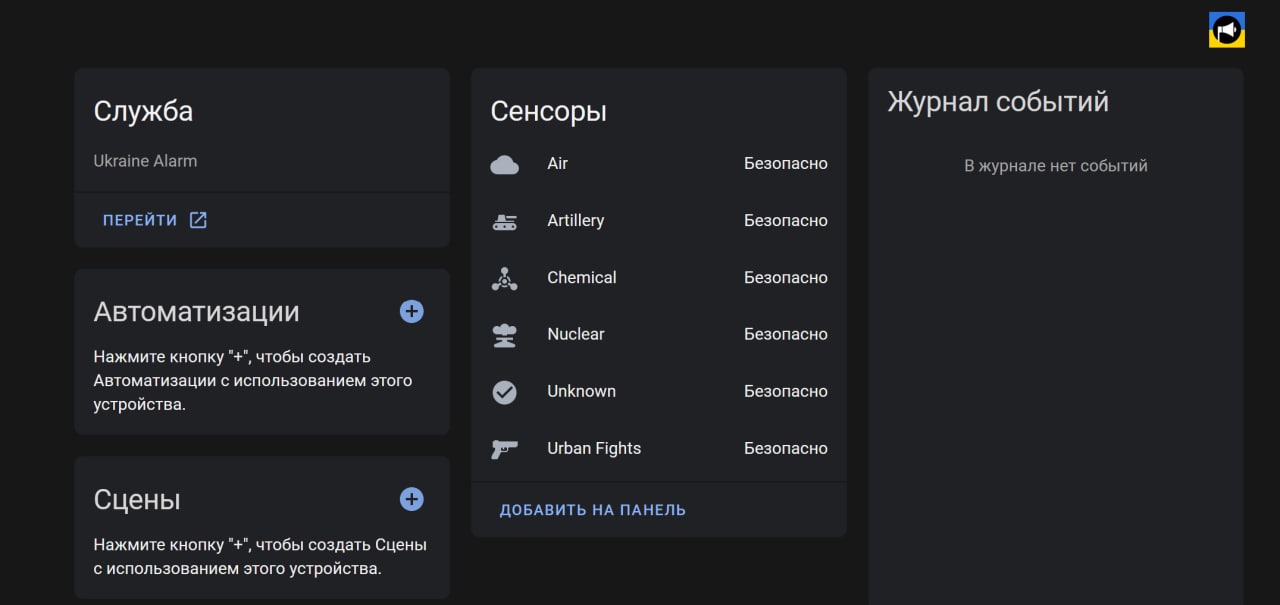Click the Air sensor cloud icon
Screen dimensions: 1280x605
(x=505, y=164)
